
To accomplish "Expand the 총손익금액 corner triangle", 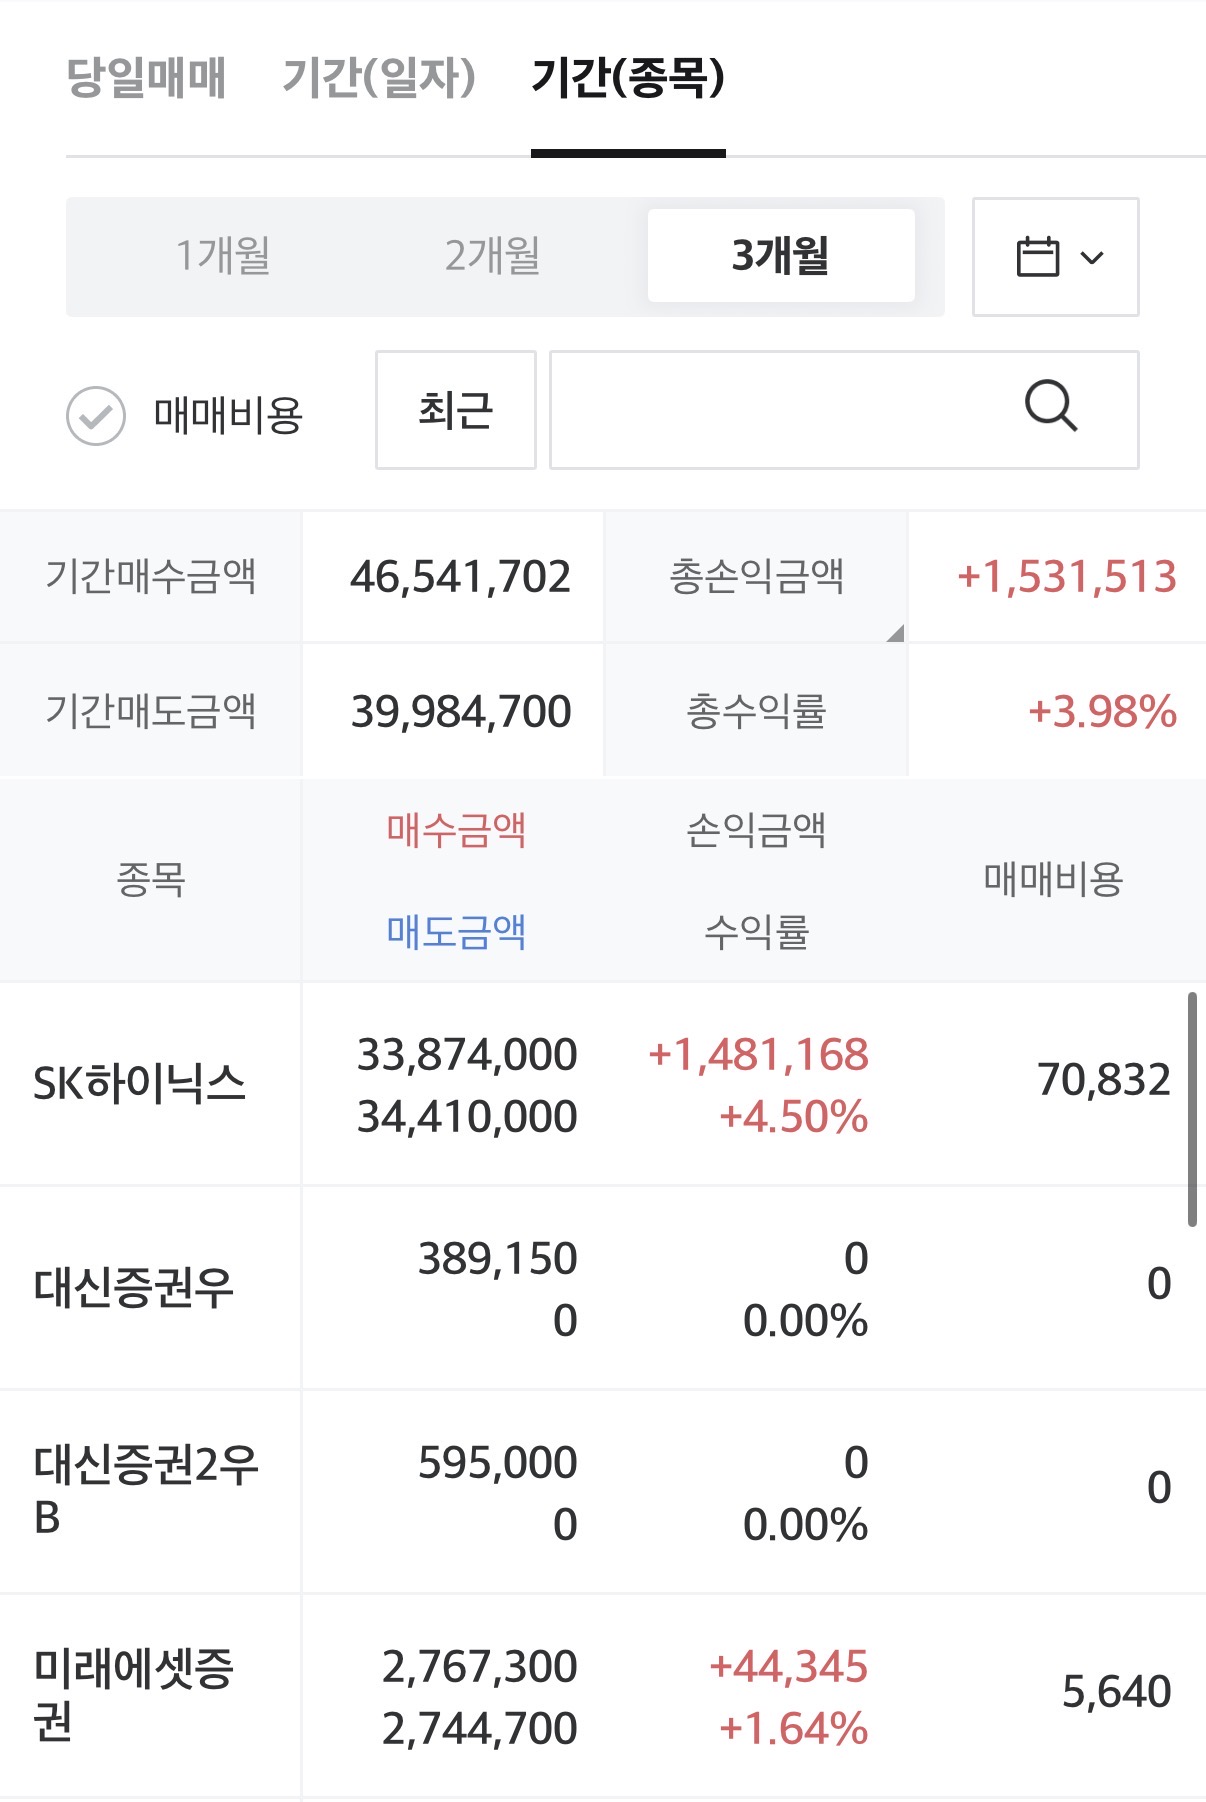I will click(x=895, y=632).
